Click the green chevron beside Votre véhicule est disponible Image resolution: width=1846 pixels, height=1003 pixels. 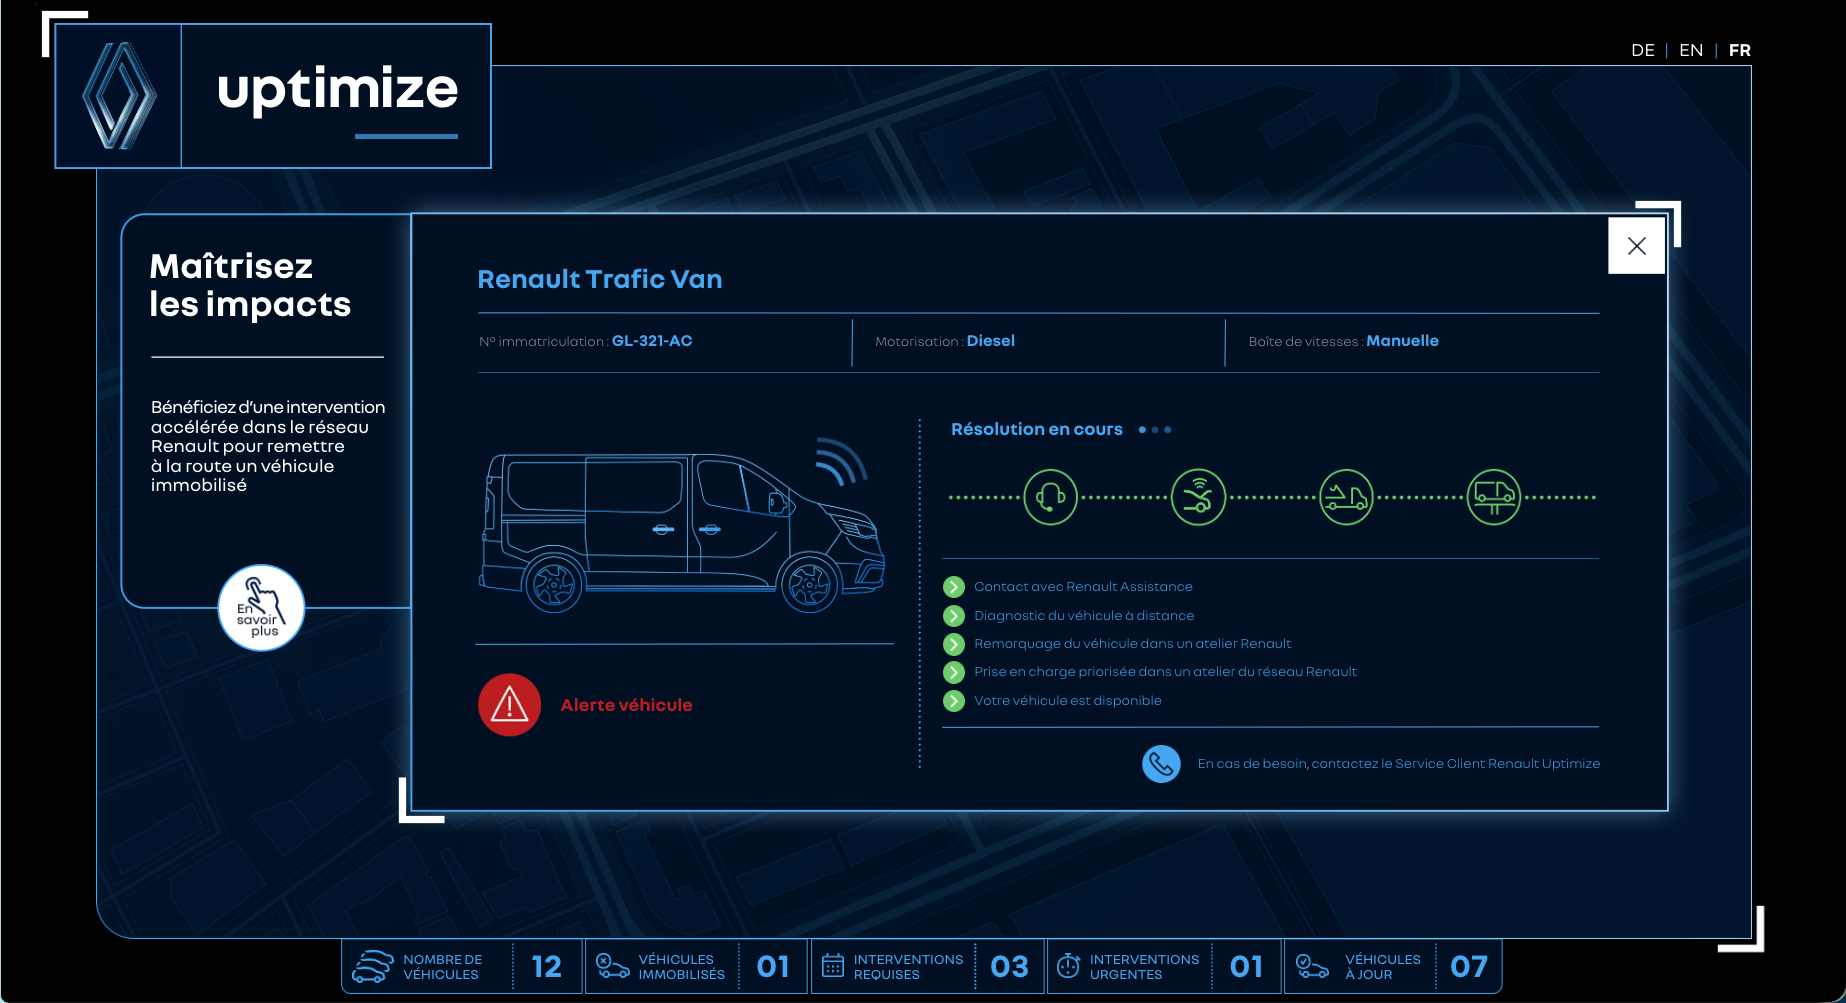coord(954,700)
